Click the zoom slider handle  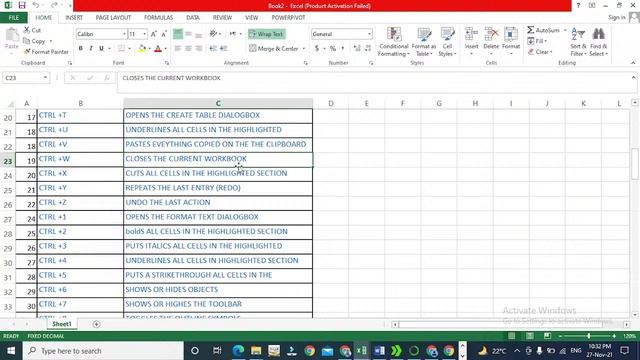589,336
